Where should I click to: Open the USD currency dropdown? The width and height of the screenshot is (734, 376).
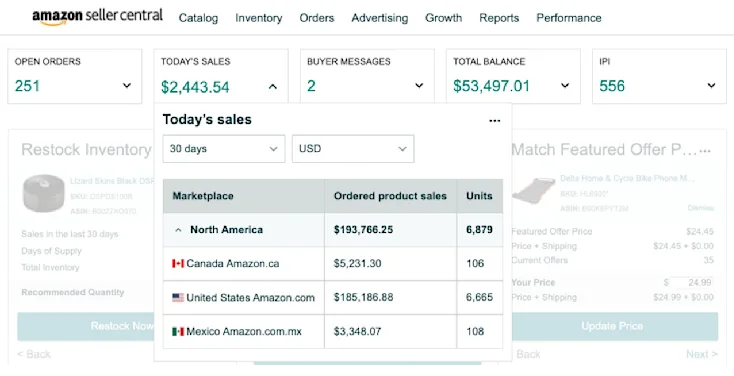(x=353, y=149)
